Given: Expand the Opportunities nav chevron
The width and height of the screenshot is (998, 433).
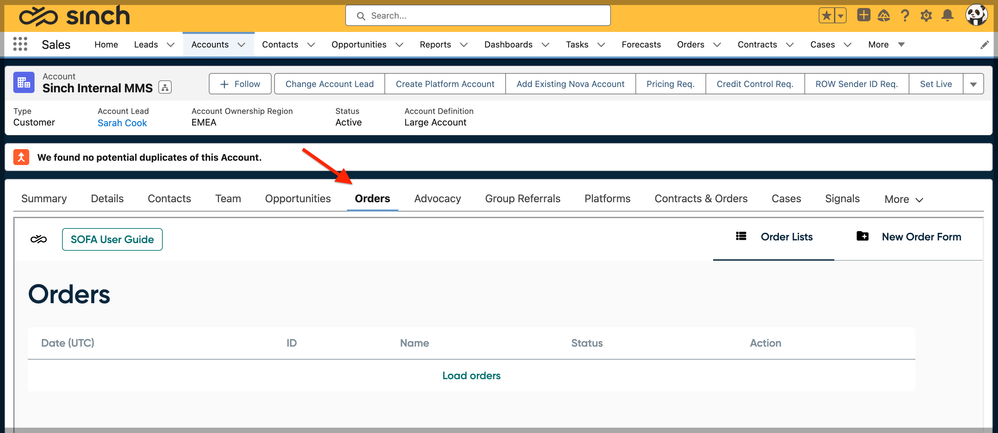Looking at the screenshot, I should coord(399,45).
